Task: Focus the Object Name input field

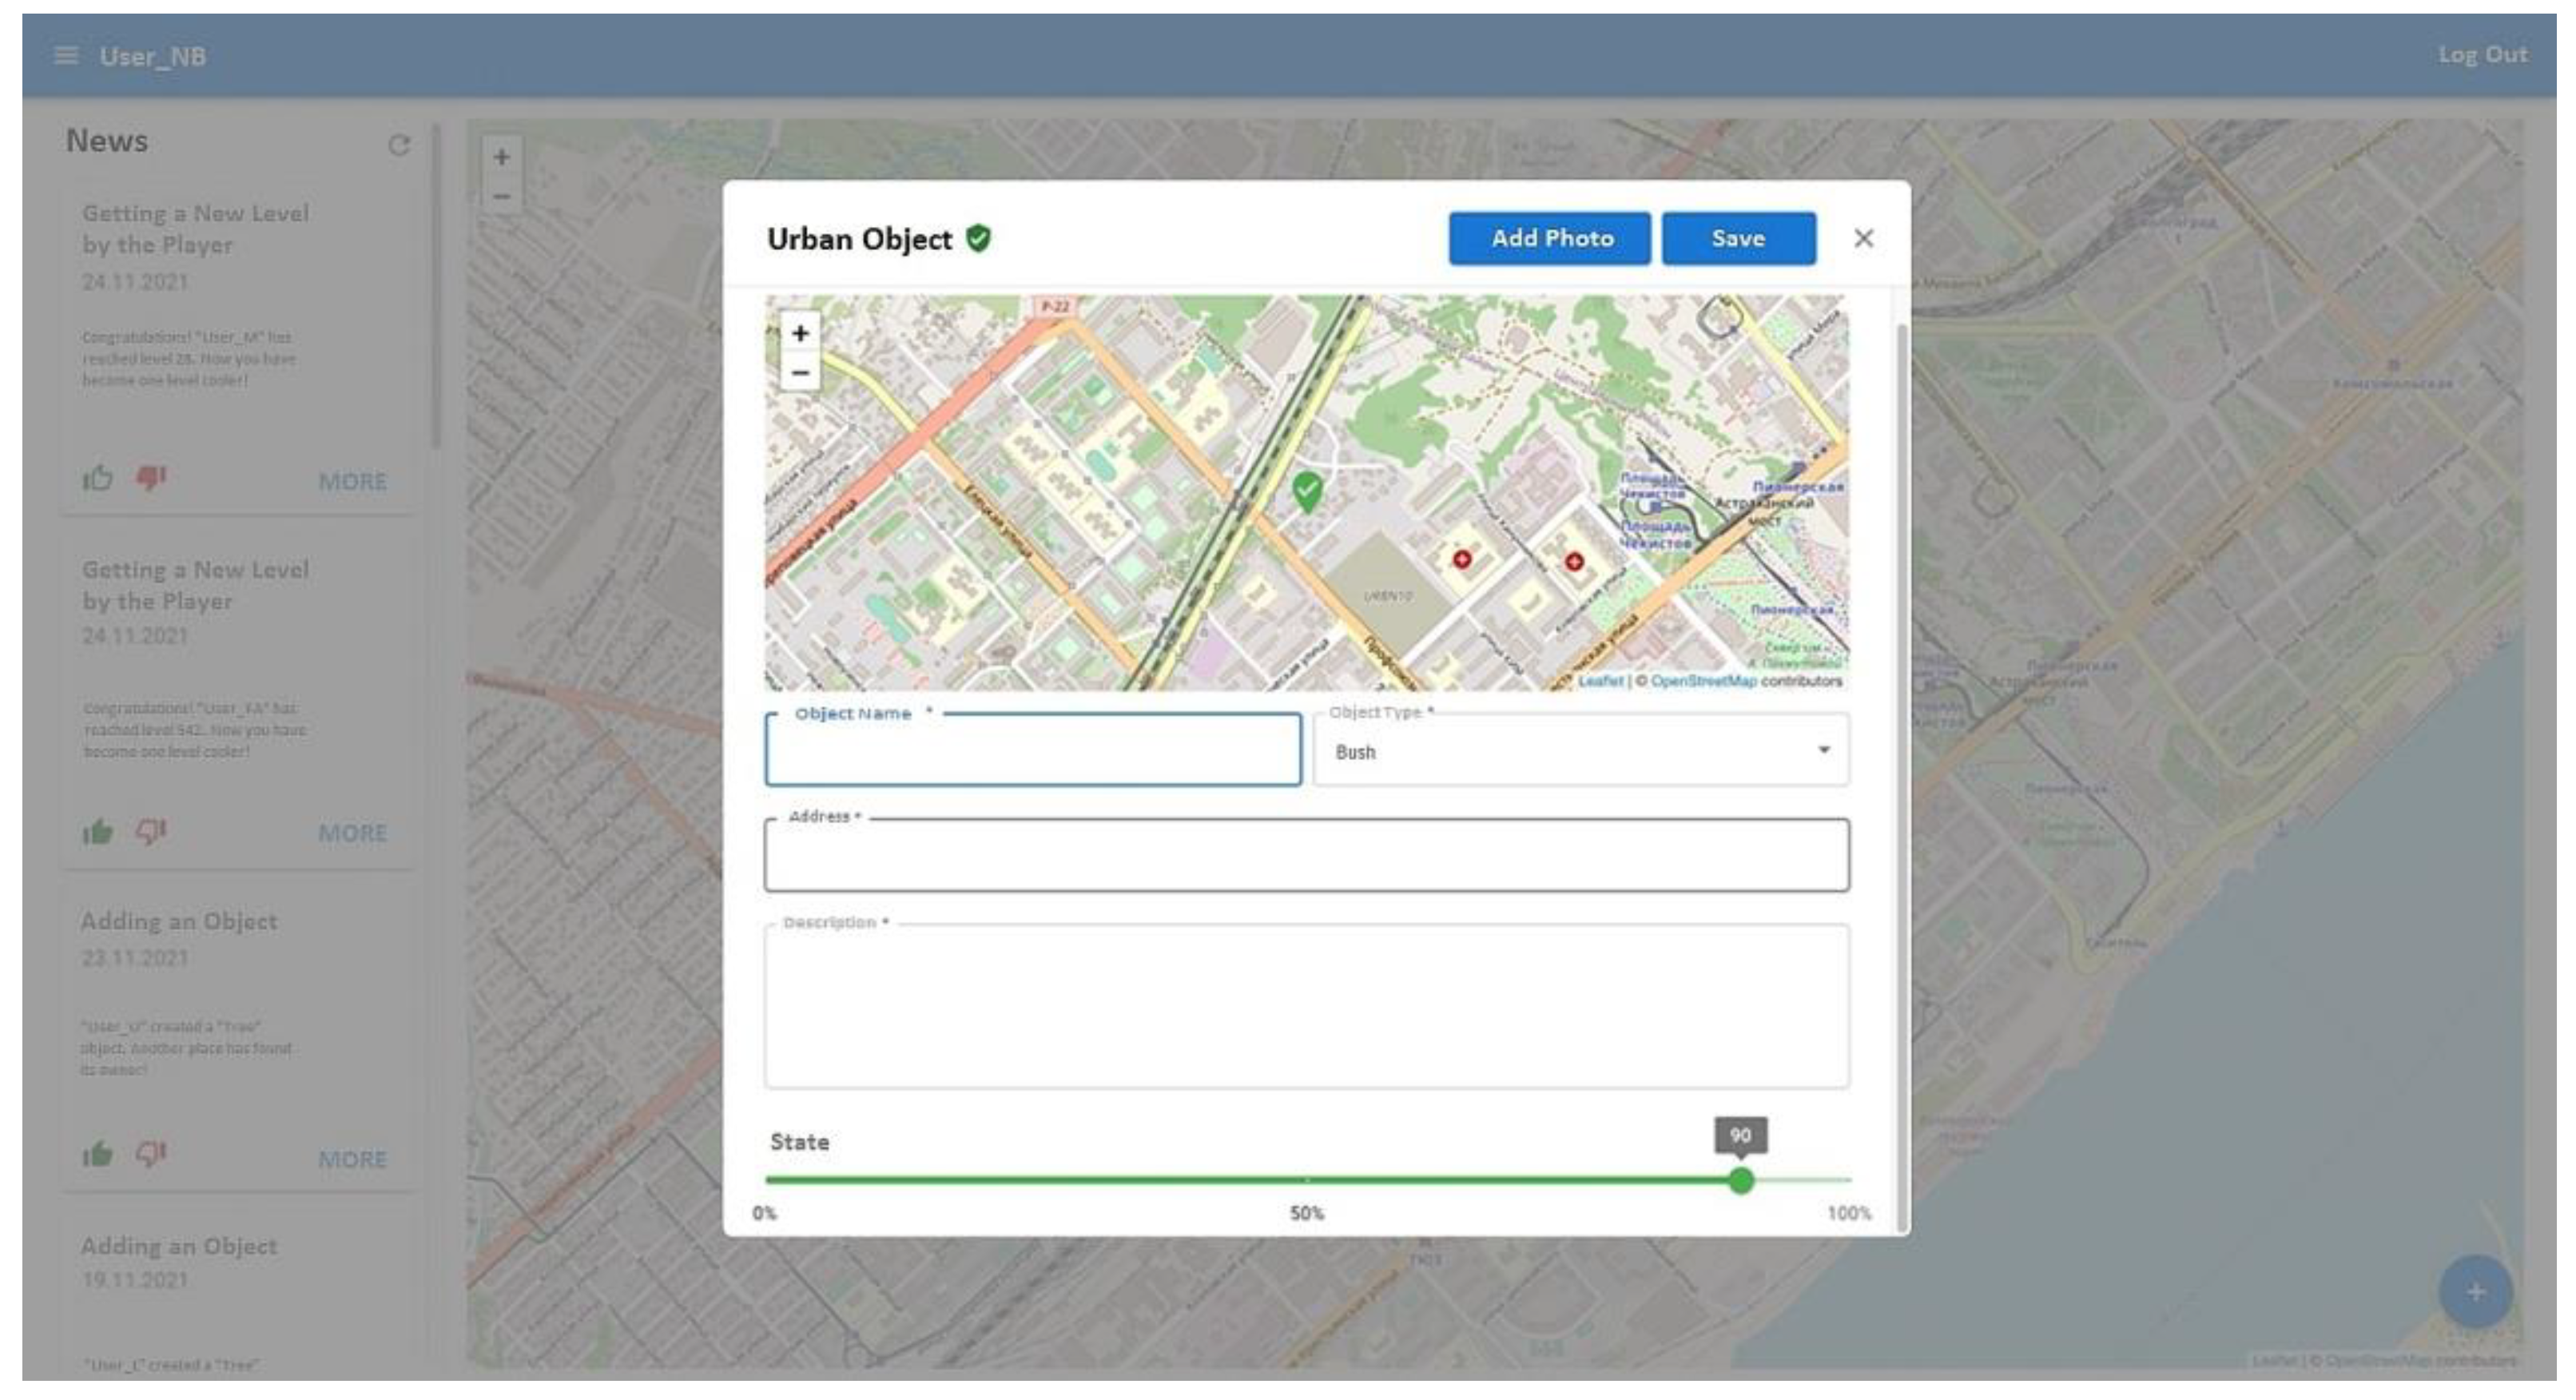Action: 1033,750
